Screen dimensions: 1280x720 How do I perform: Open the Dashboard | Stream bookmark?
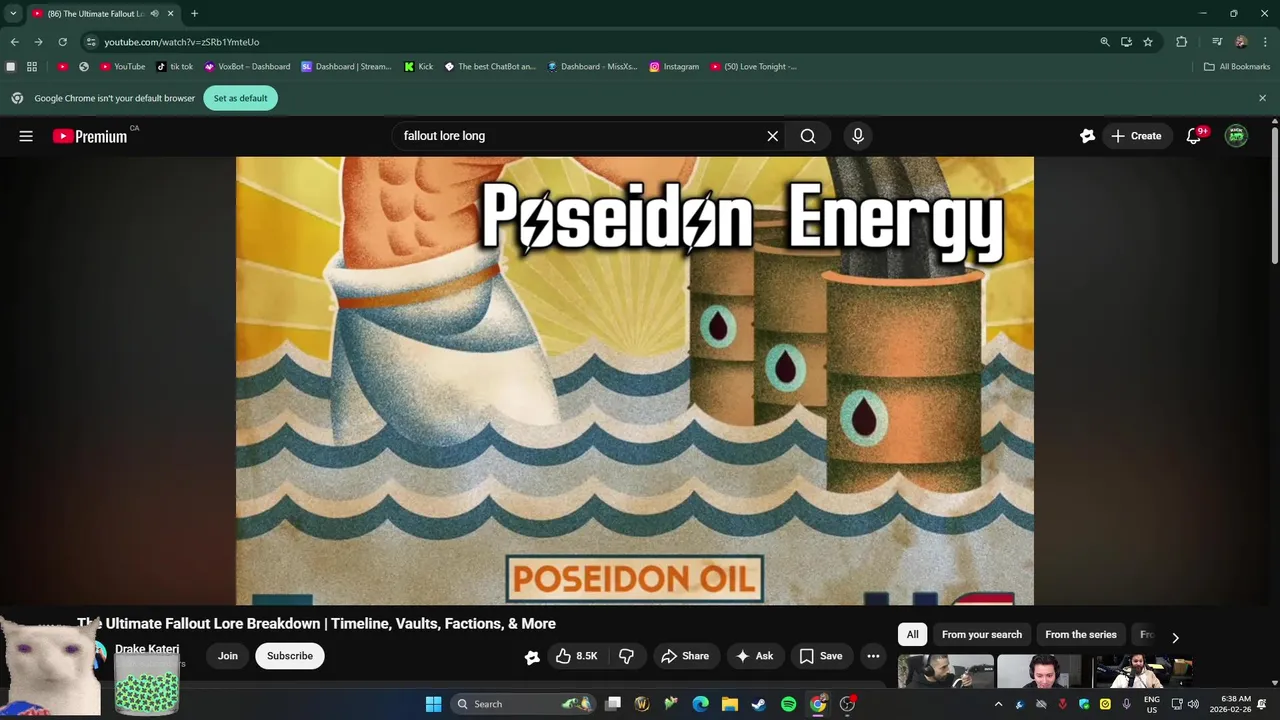[x=346, y=67]
